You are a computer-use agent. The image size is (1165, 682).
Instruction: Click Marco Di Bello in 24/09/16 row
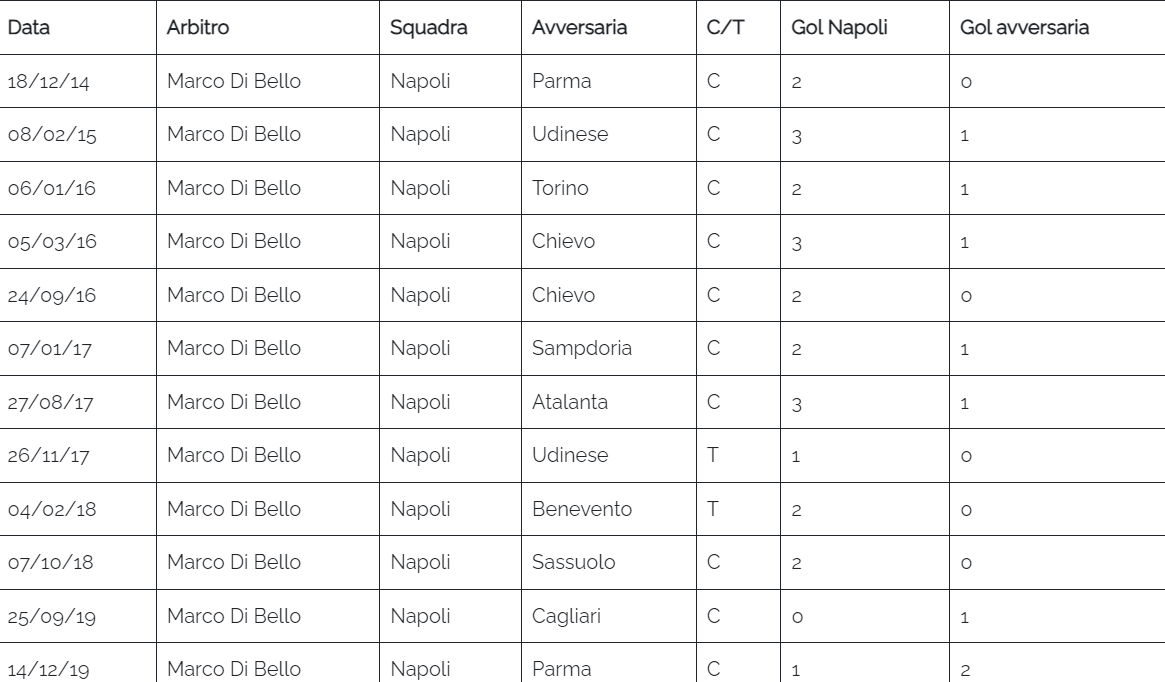233,295
